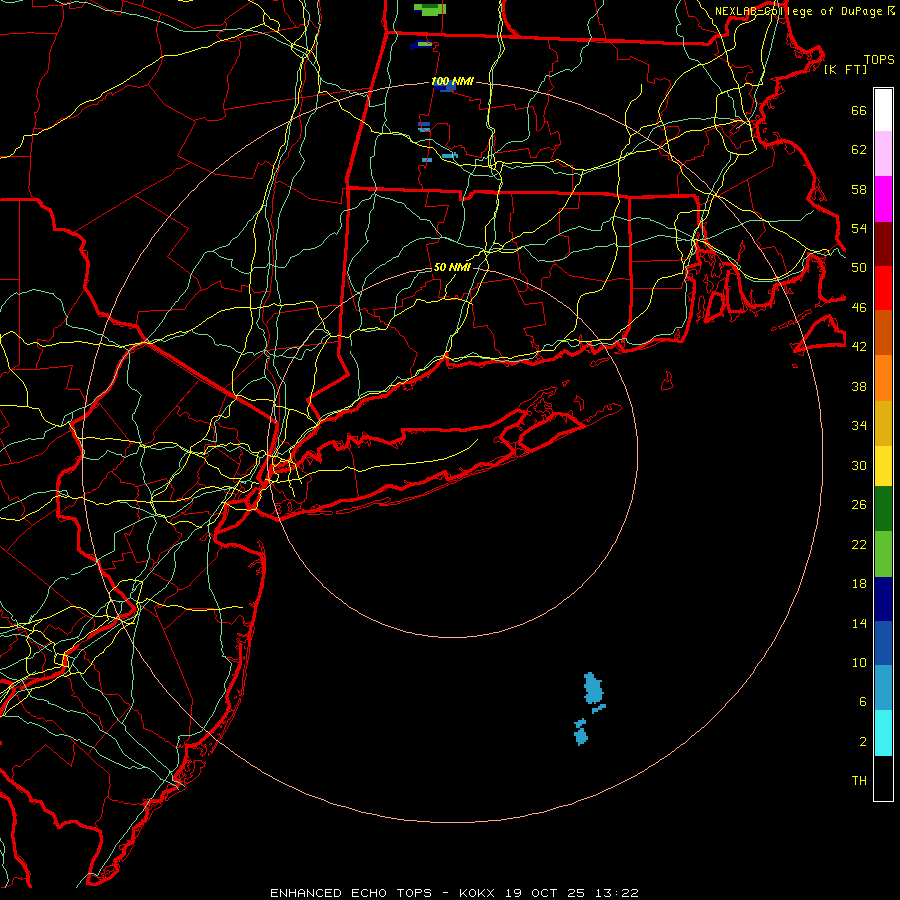Image resolution: width=900 pixels, height=900 pixels.
Task: Click the dark green 26 kft swatch
Action: click(883, 509)
